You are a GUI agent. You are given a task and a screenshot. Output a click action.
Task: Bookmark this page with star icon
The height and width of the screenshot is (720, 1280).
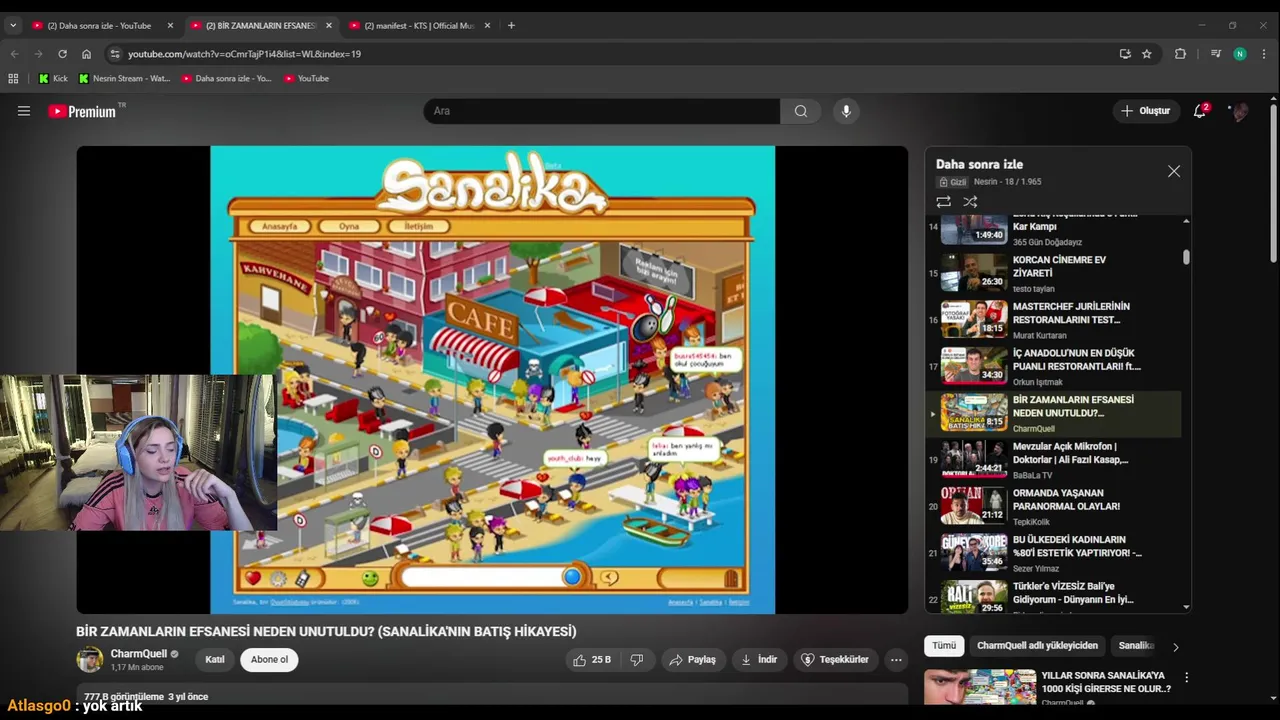pyautogui.click(x=1147, y=54)
